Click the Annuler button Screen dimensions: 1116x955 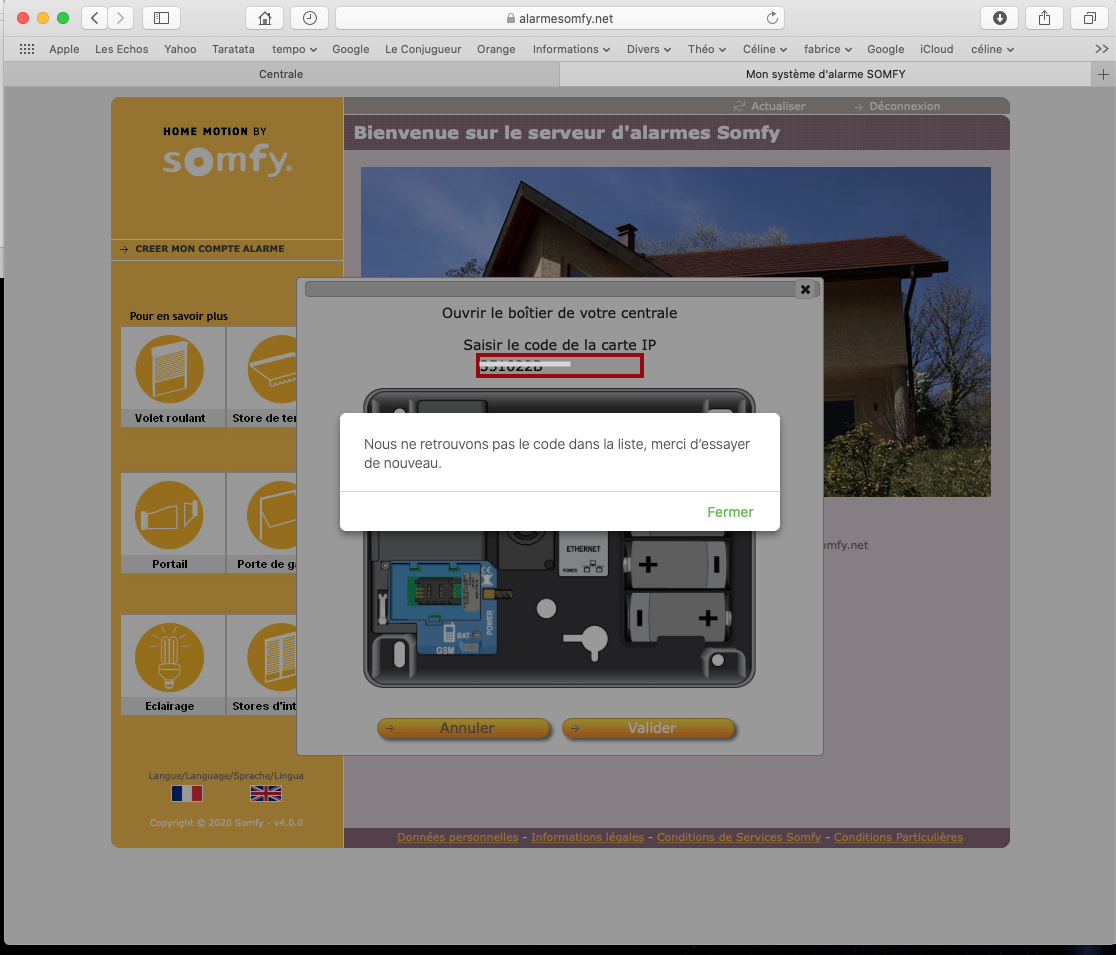point(464,728)
